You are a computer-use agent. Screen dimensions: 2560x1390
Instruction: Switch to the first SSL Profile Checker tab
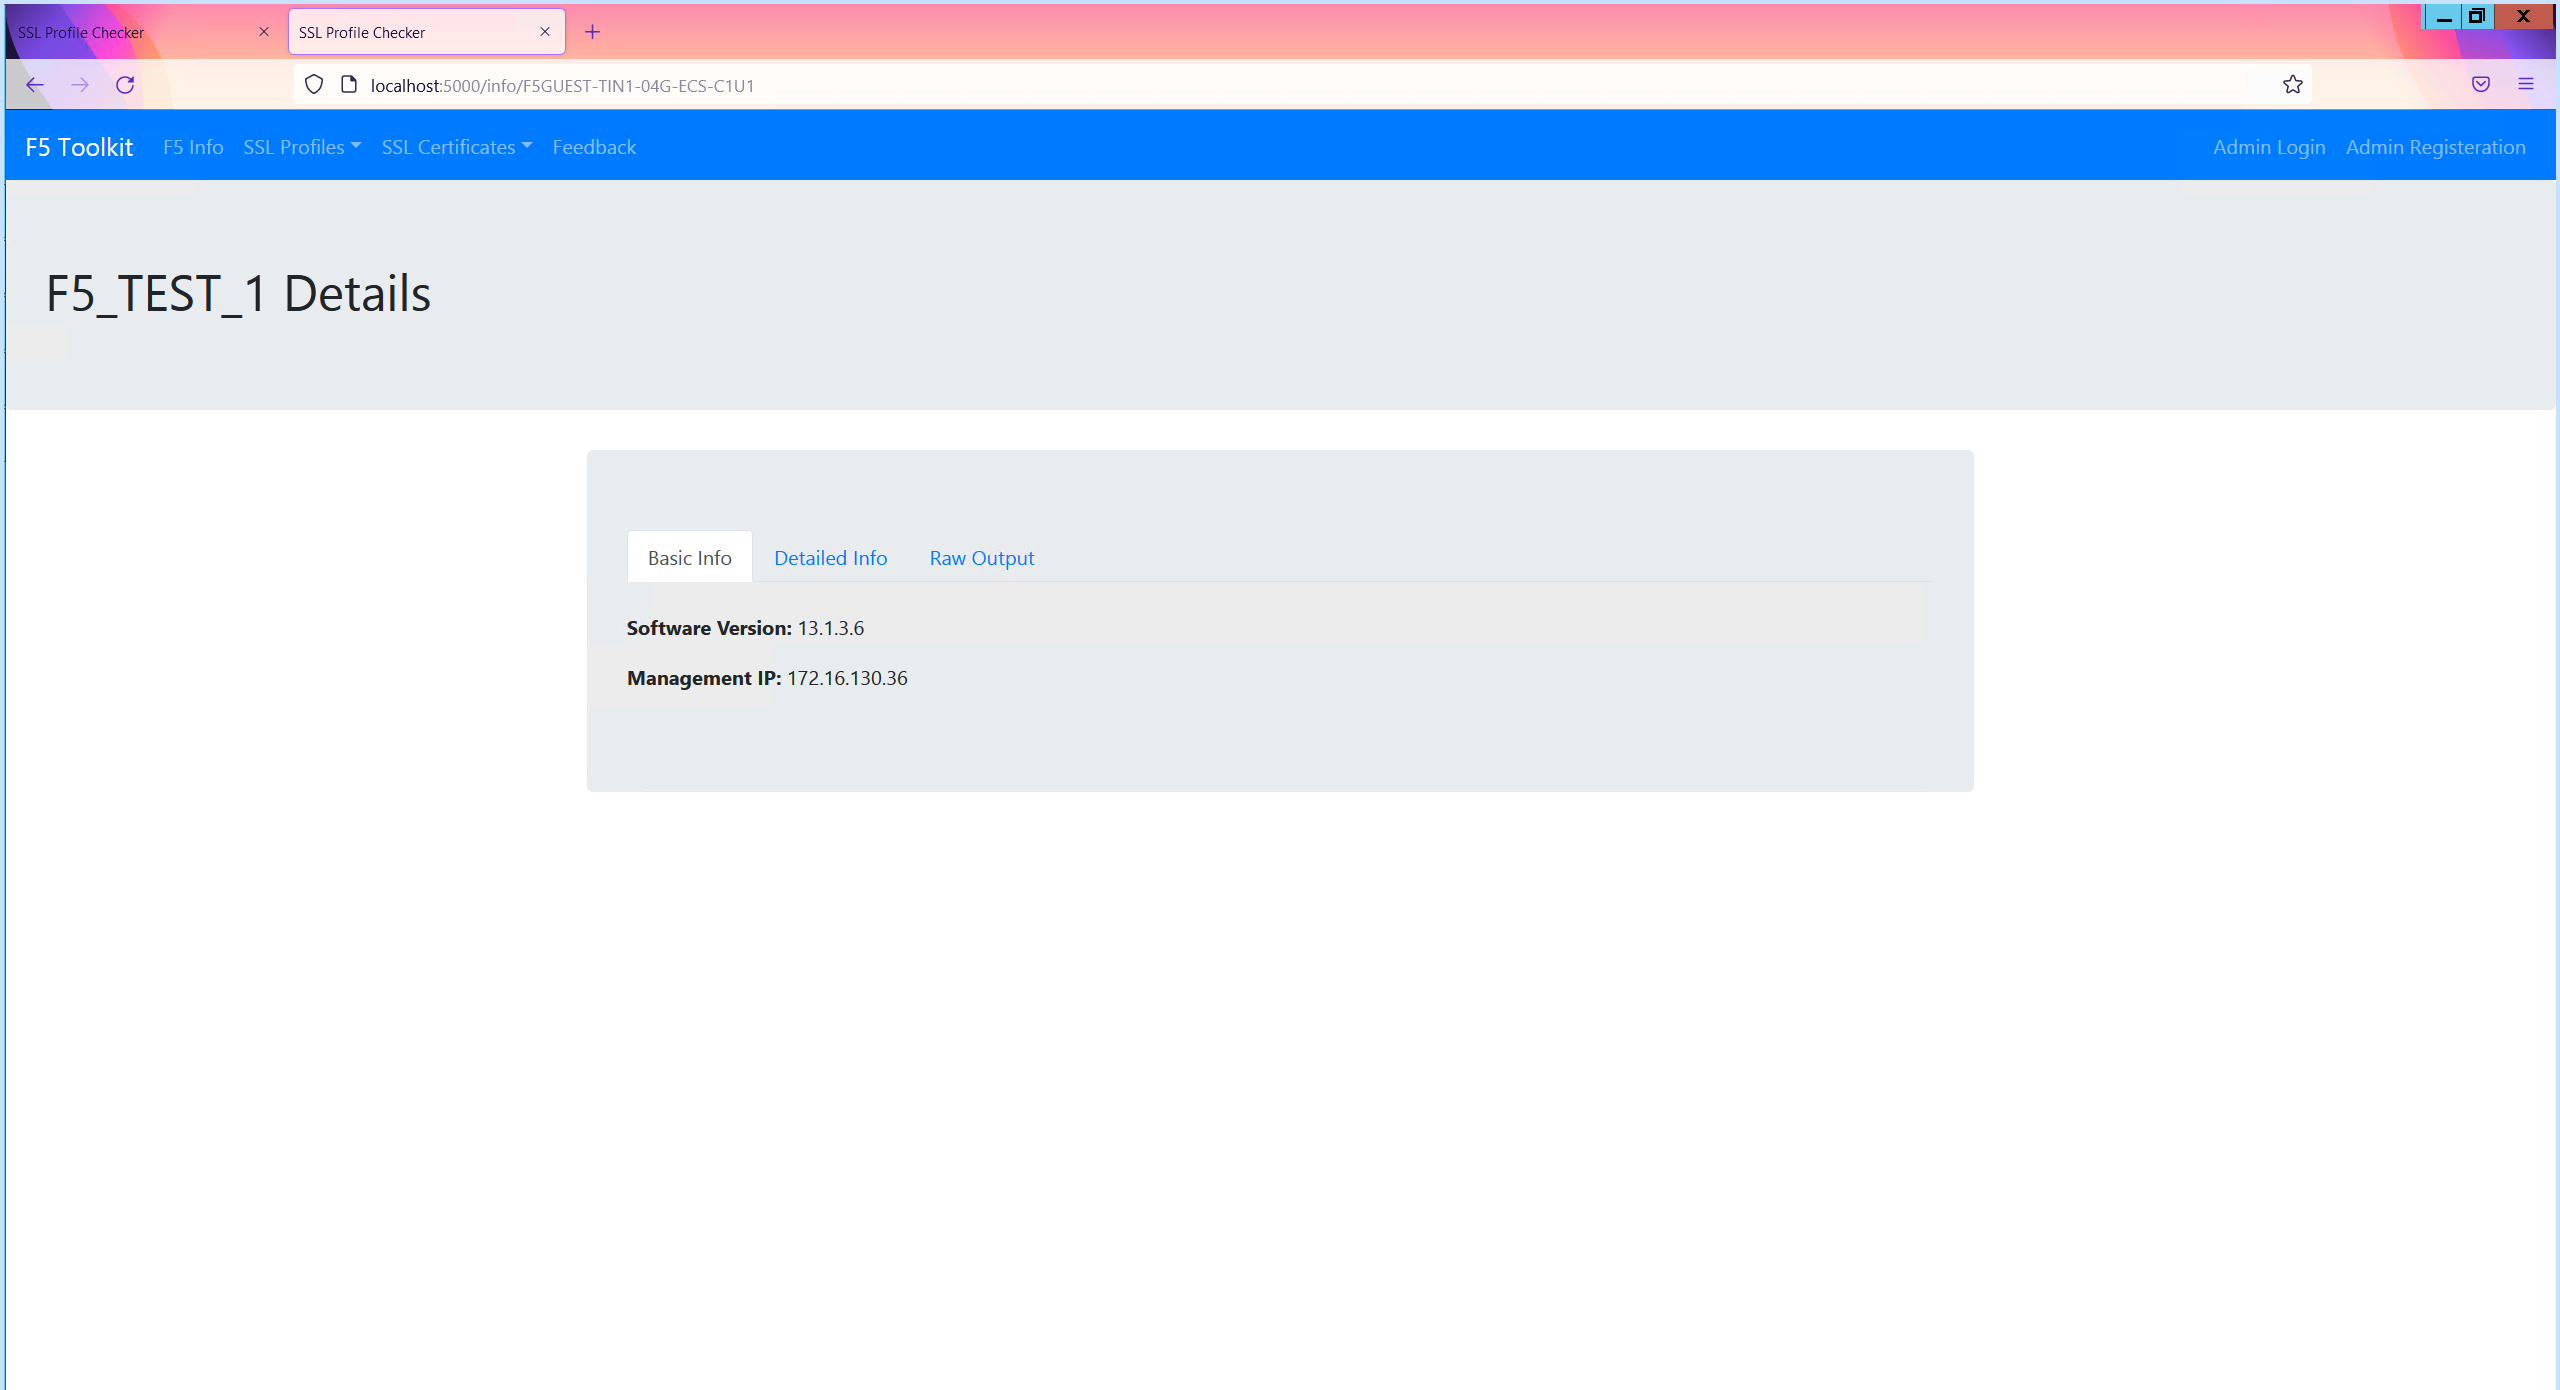[130, 32]
